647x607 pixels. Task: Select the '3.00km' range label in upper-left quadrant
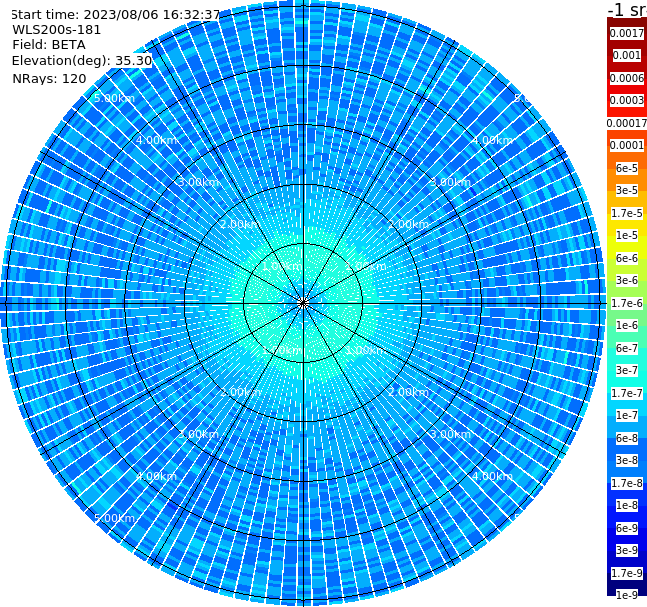pyautogui.click(x=198, y=182)
